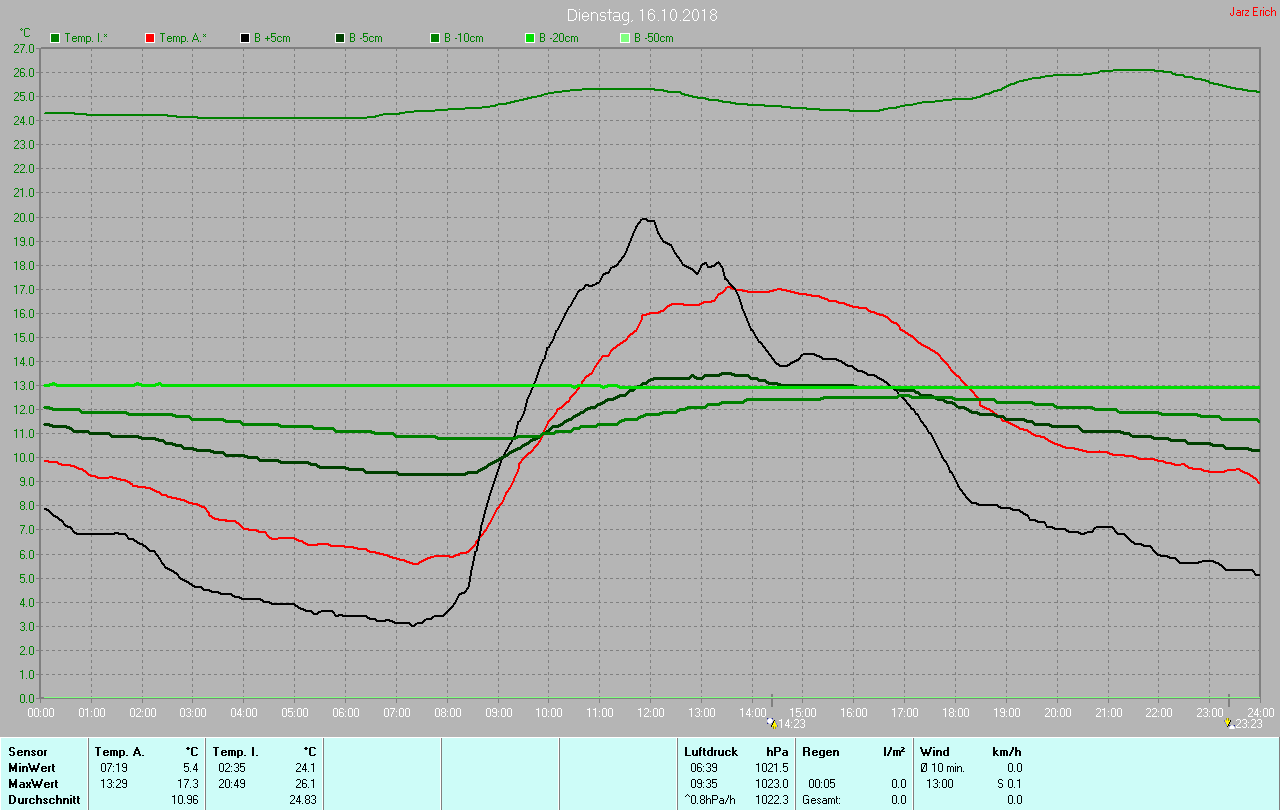Click the "Luftdruck" column header
Screen dimensions: 1280x810
click(x=711, y=752)
